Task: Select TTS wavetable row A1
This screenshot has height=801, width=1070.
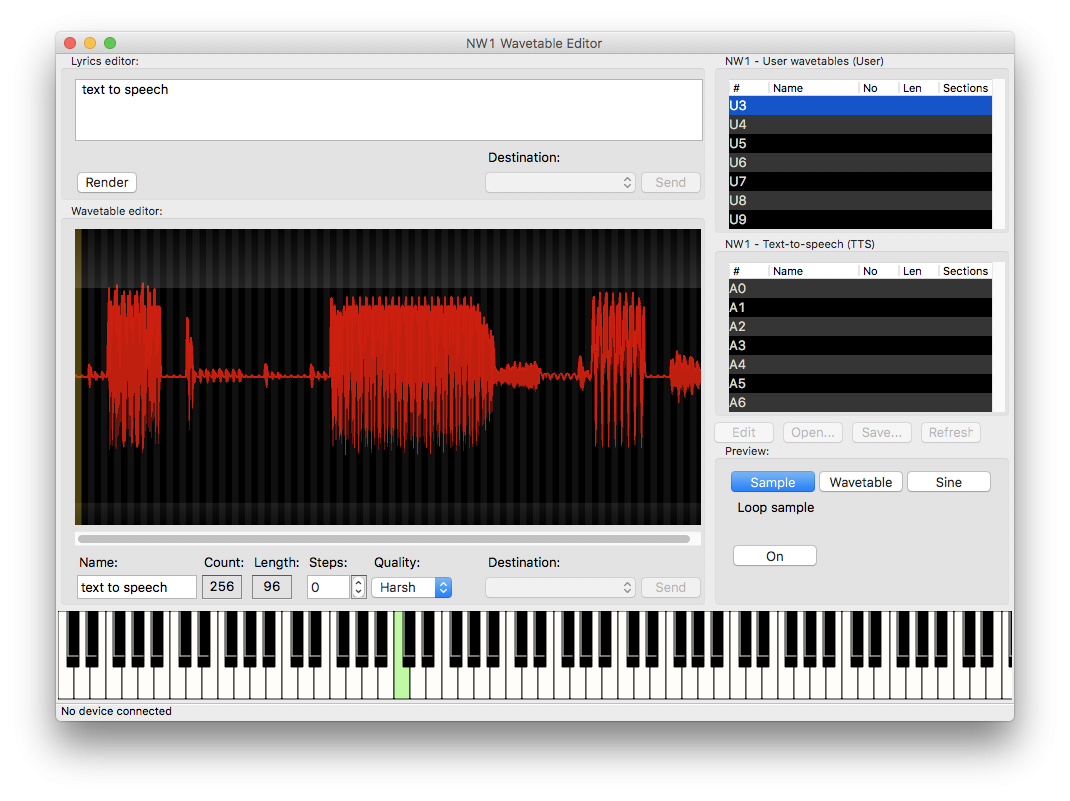Action: pyautogui.click(x=860, y=307)
